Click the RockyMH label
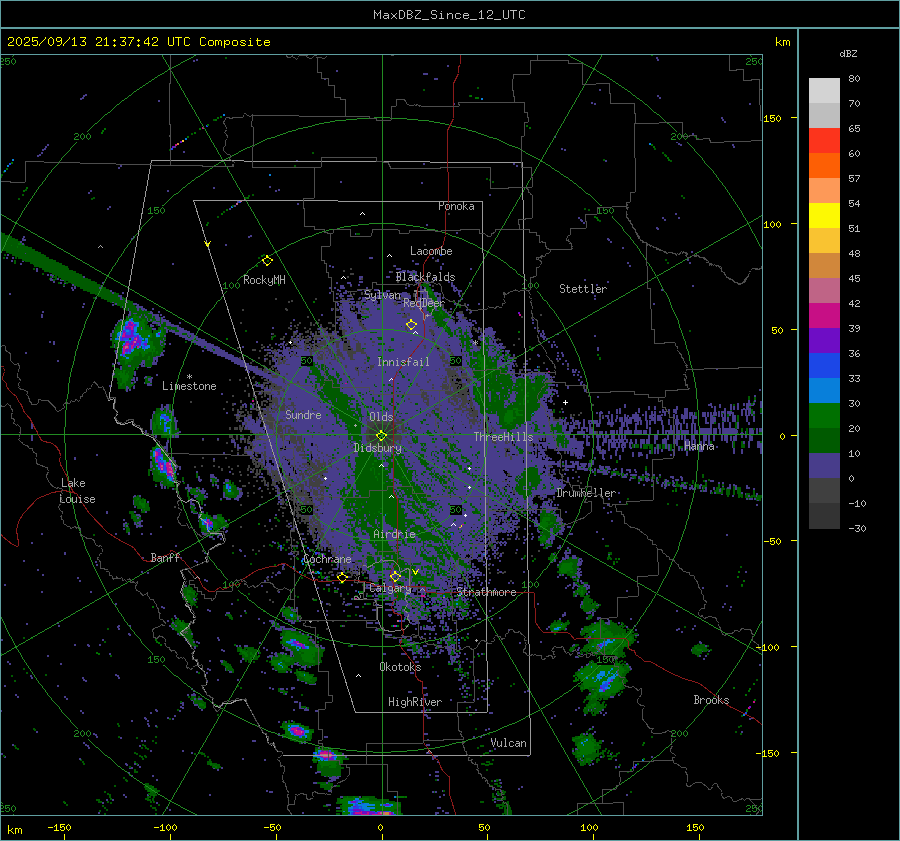 [264, 280]
